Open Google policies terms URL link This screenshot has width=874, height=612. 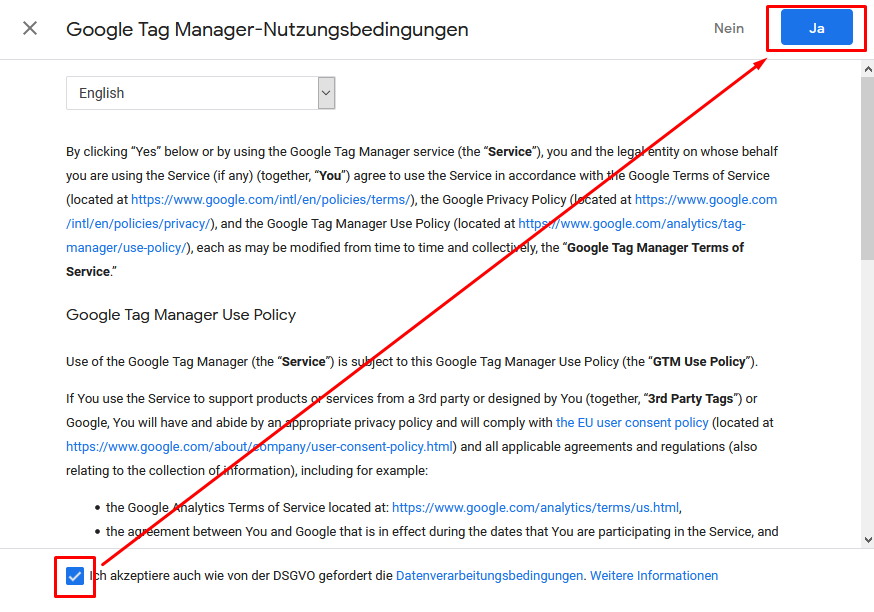coord(271,200)
